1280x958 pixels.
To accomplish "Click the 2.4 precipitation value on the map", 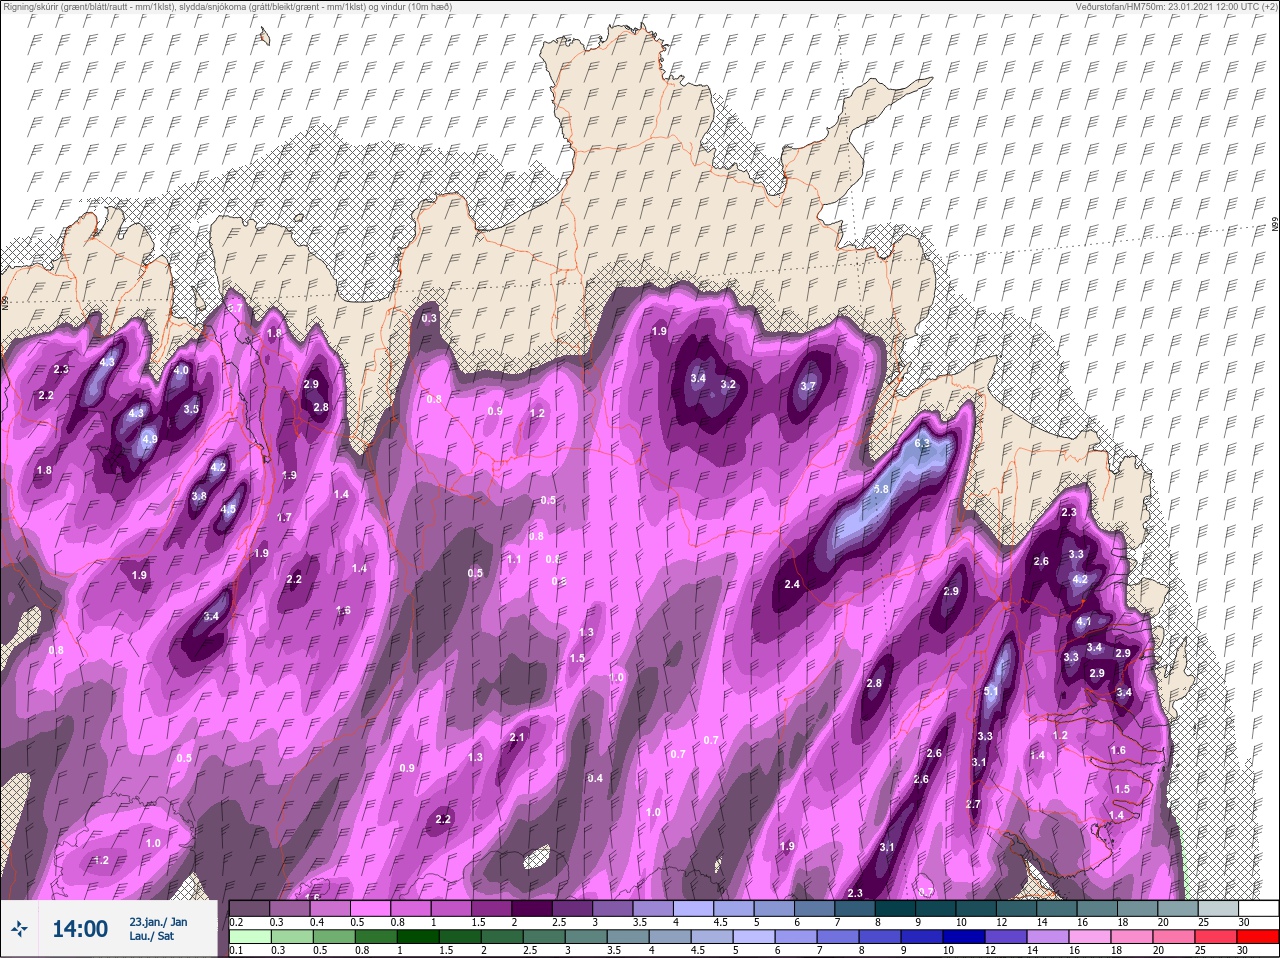I will coord(793,584).
